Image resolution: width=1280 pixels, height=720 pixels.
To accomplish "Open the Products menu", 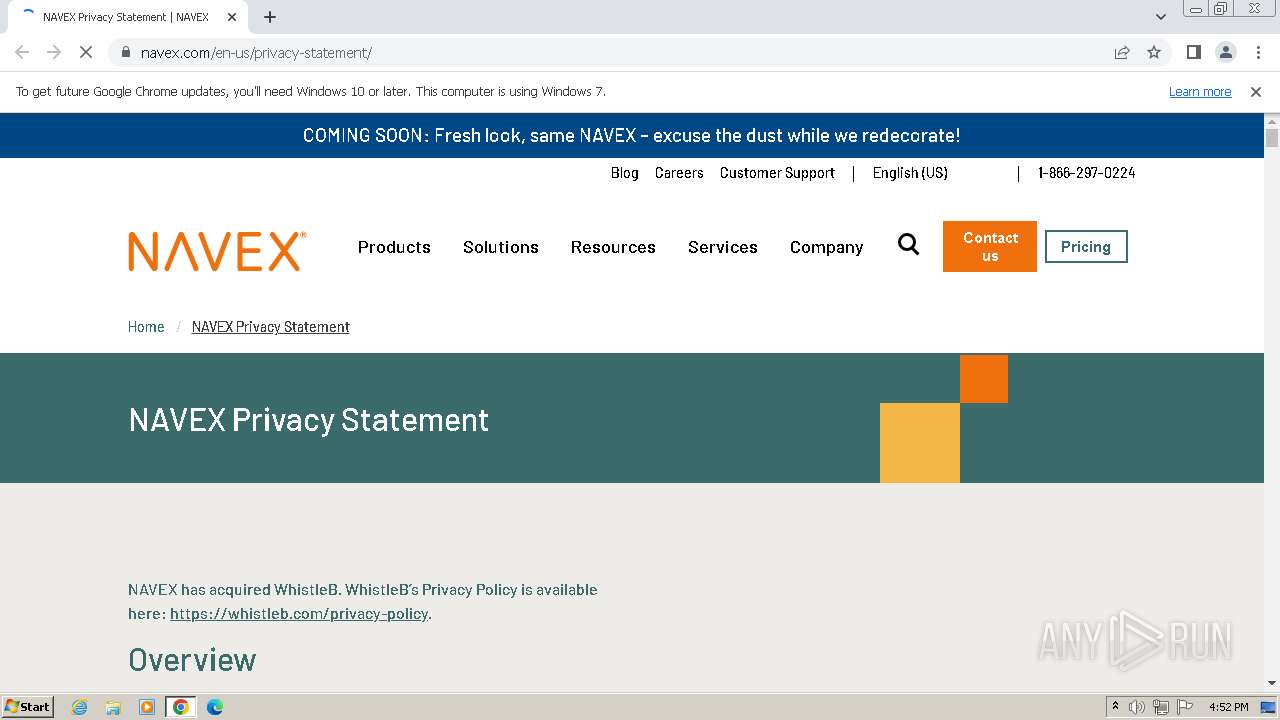I will pyautogui.click(x=394, y=247).
